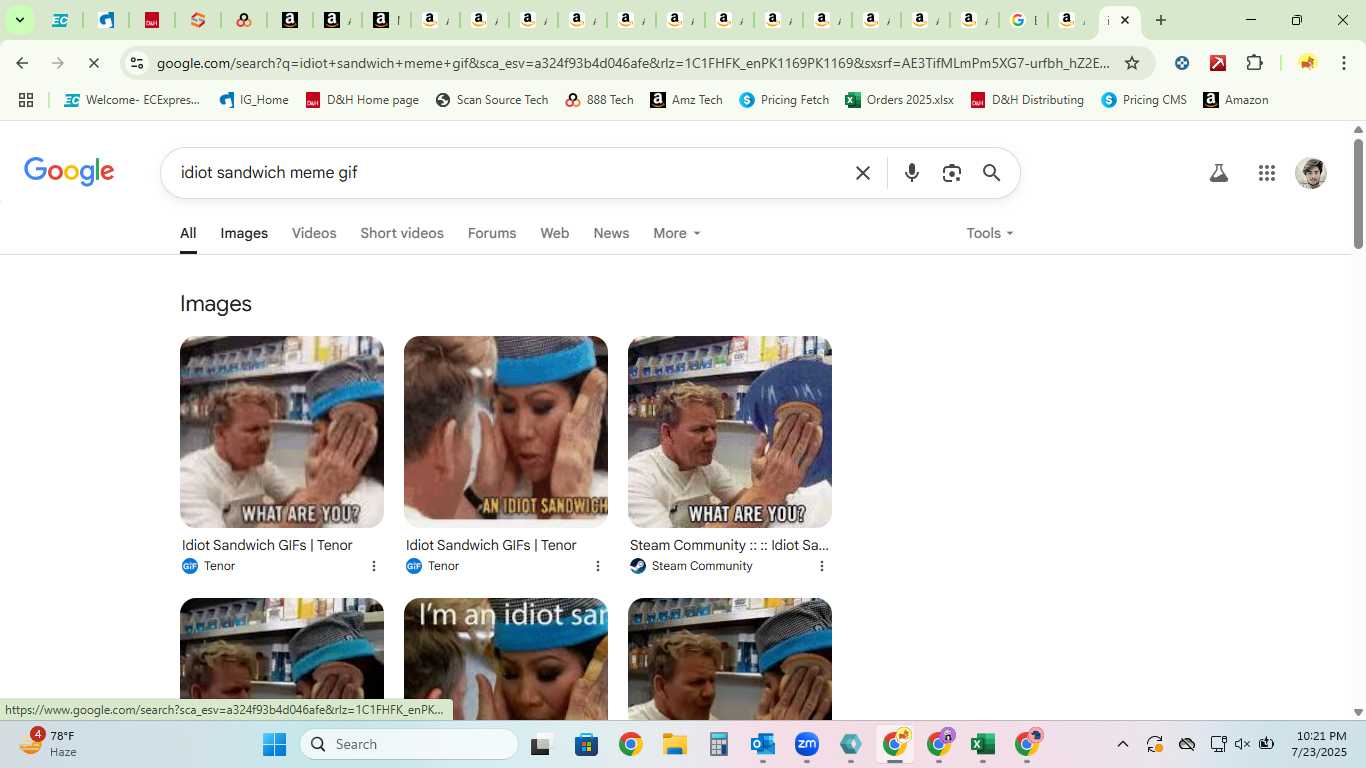Open the Extensions puzzle icon
This screenshot has height=768, width=1366.
pos(1255,63)
